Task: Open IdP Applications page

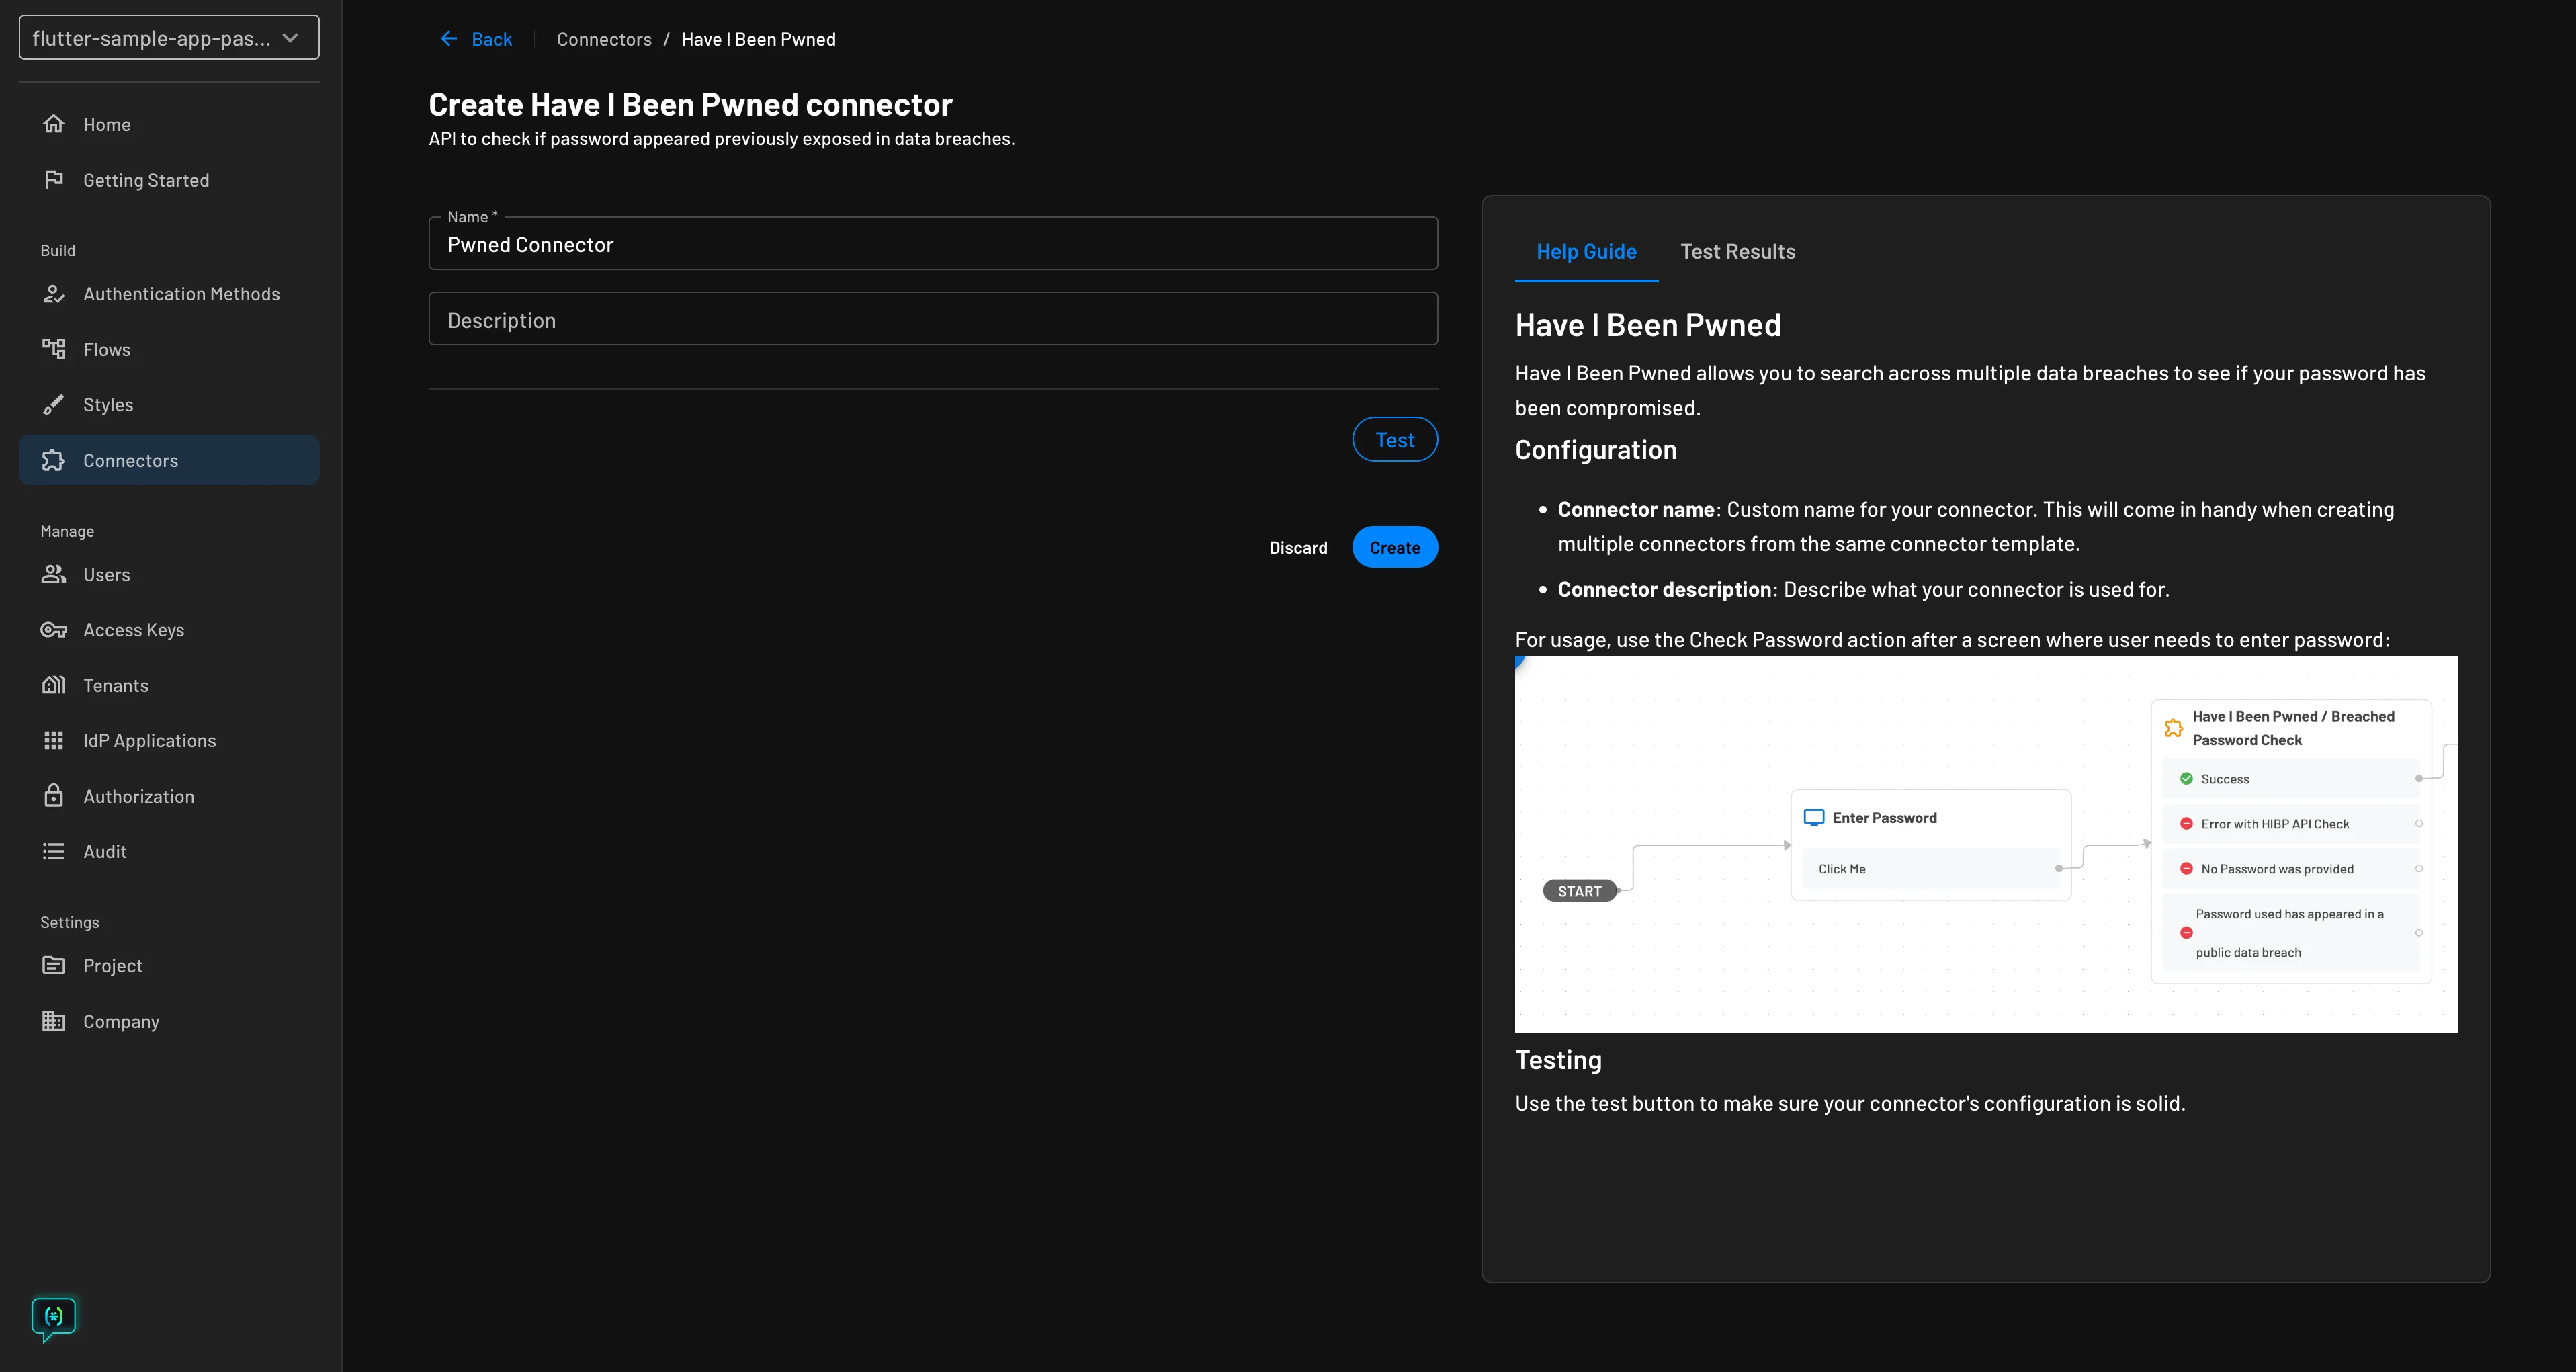Action: pyautogui.click(x=149, y=740)
